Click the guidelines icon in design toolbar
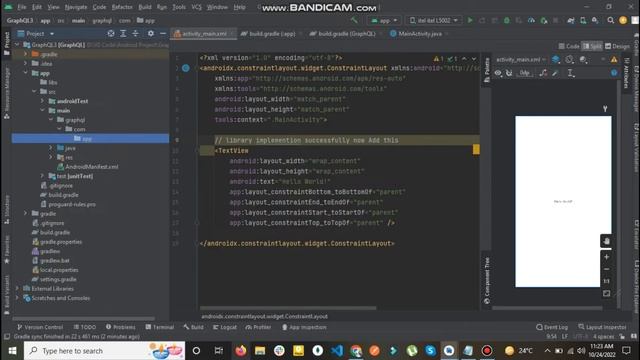This screenshot has width=640, height=360. (571, 73)
